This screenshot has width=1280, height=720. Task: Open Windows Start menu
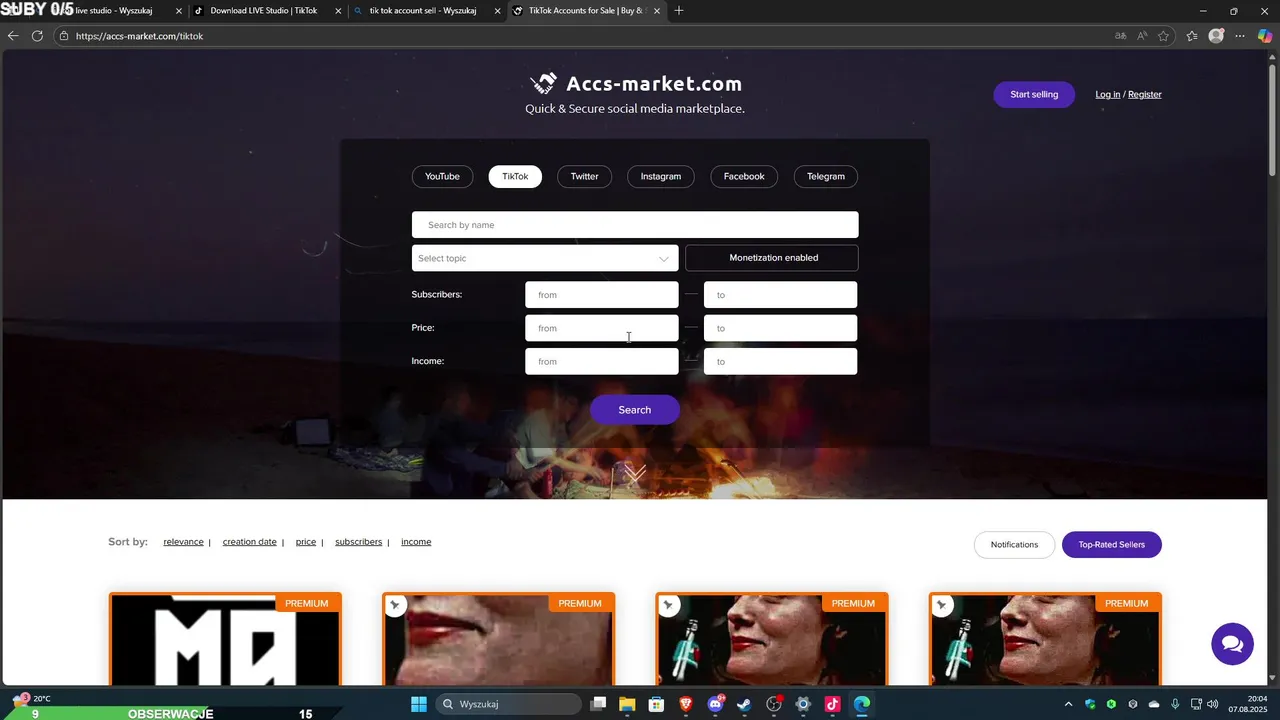click(x=419, y=704)
